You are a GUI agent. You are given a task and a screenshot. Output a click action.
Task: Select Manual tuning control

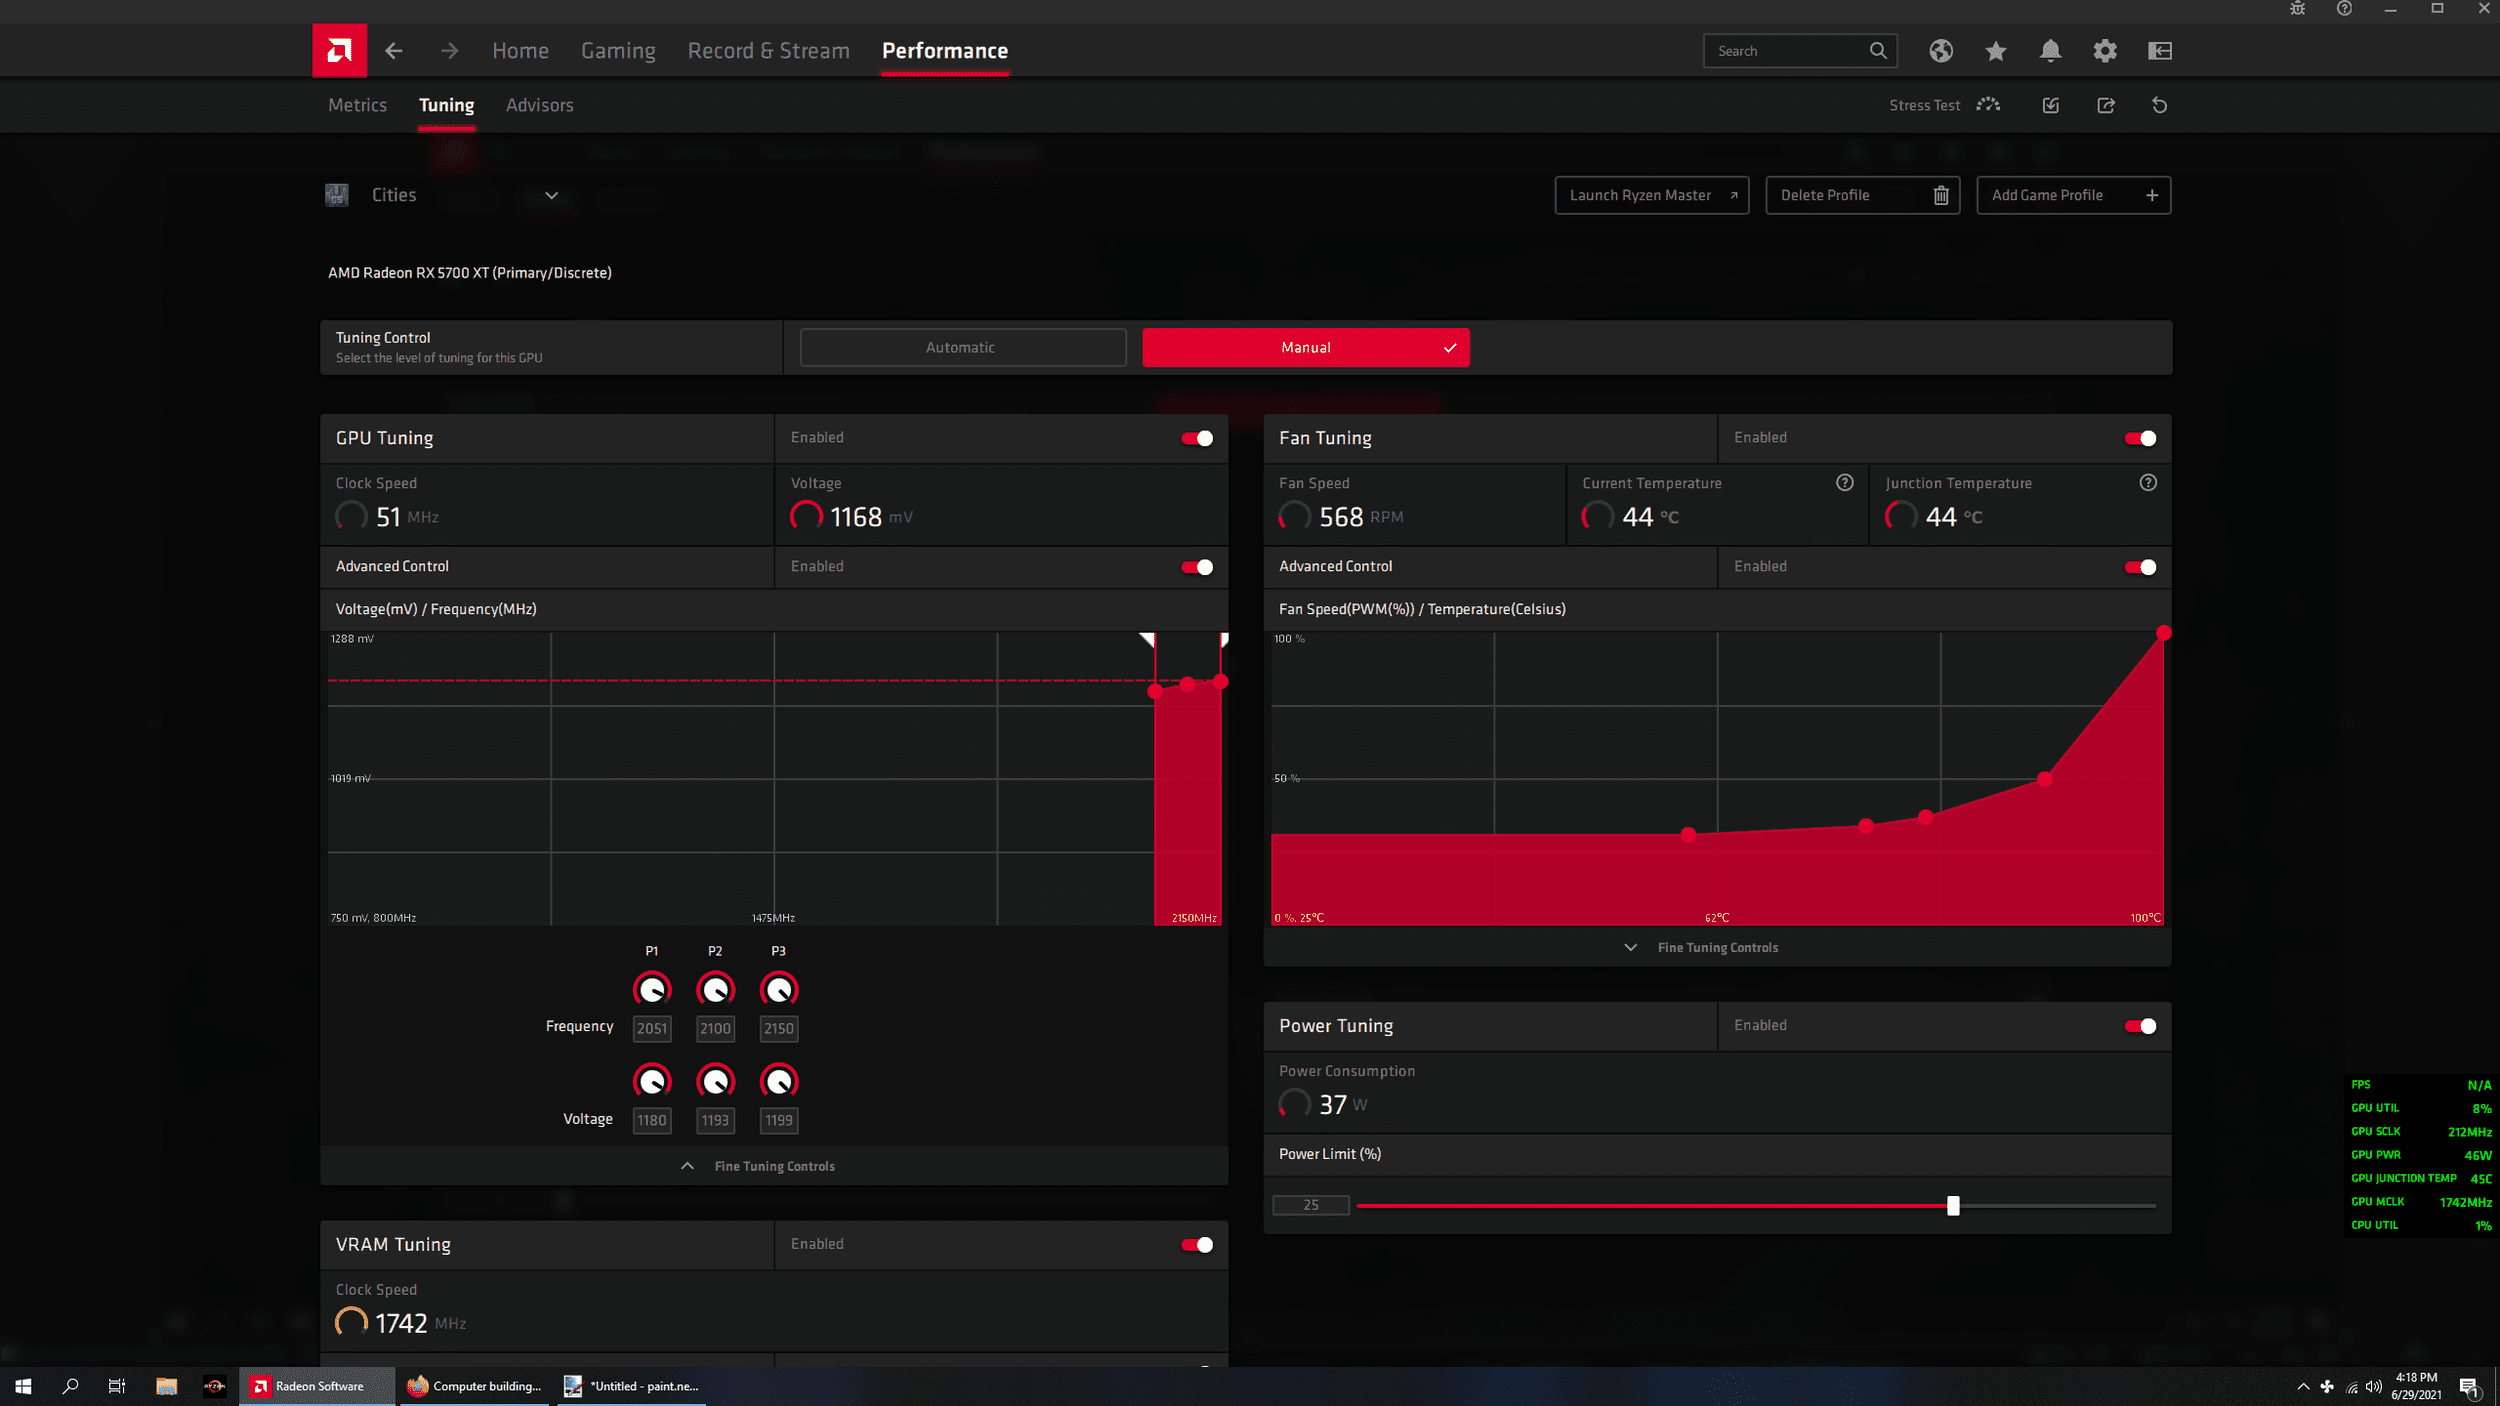[x=1306, y=348]
